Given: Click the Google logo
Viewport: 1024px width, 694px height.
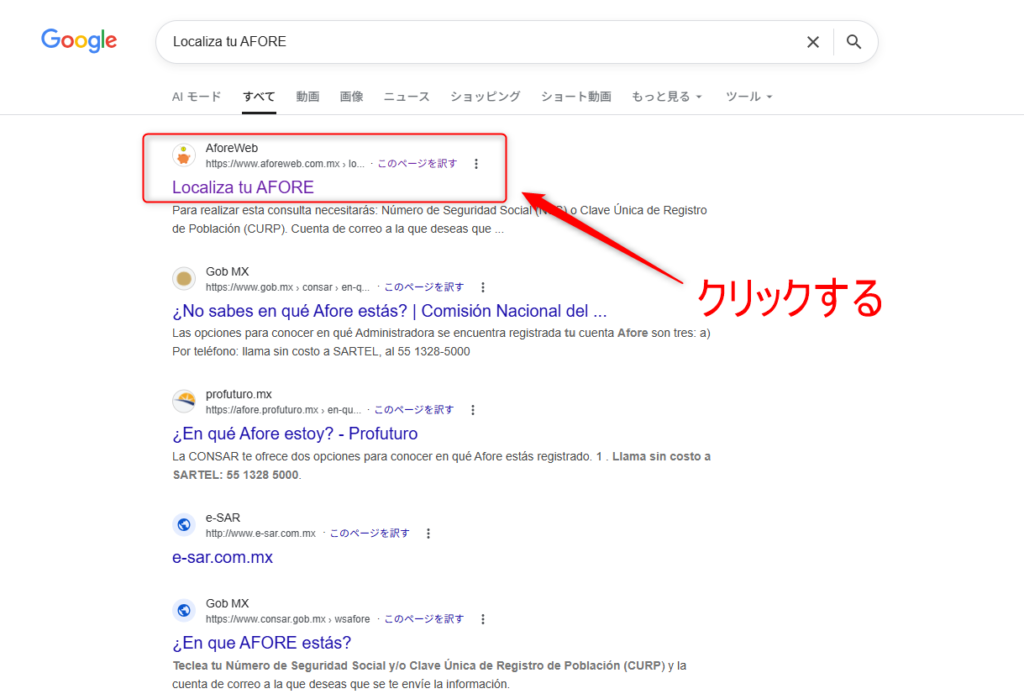Looking at the screenshot, I should [x=79, y=41].
